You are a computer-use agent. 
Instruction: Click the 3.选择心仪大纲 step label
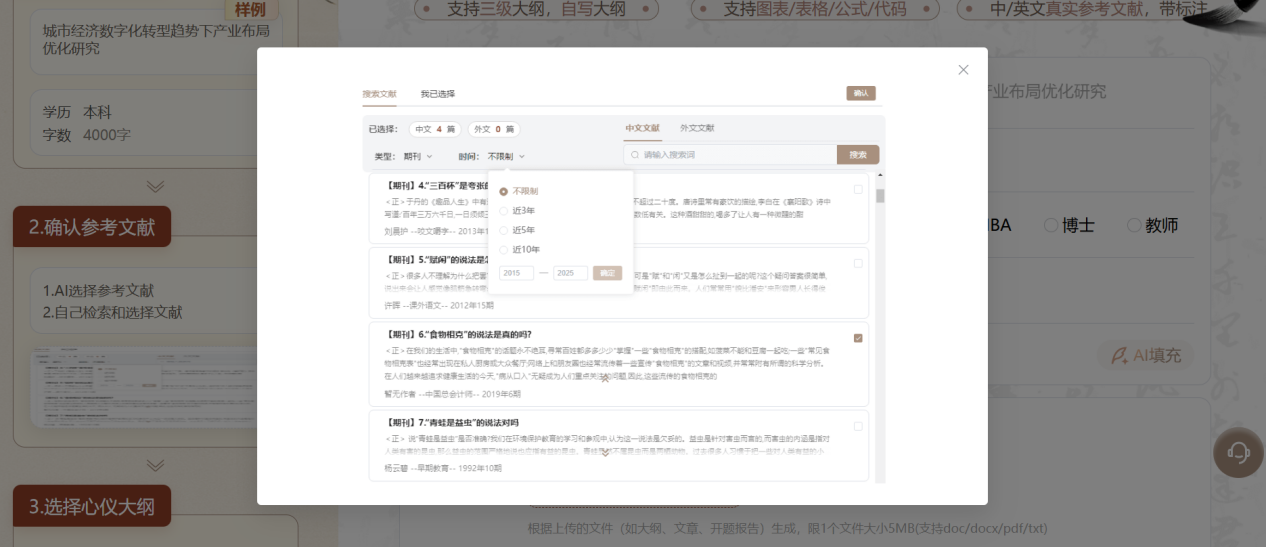click(92, 506)
